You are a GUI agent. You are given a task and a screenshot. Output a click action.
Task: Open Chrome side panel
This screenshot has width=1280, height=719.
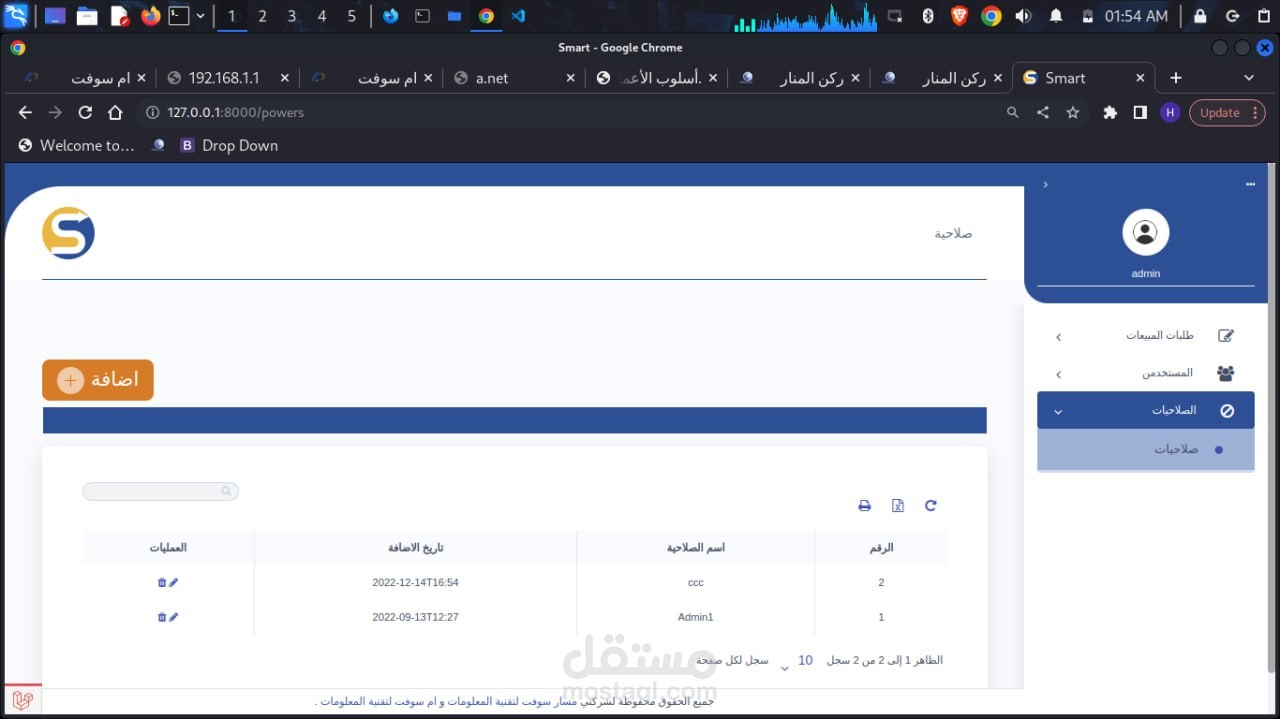tap(1140, 113)
